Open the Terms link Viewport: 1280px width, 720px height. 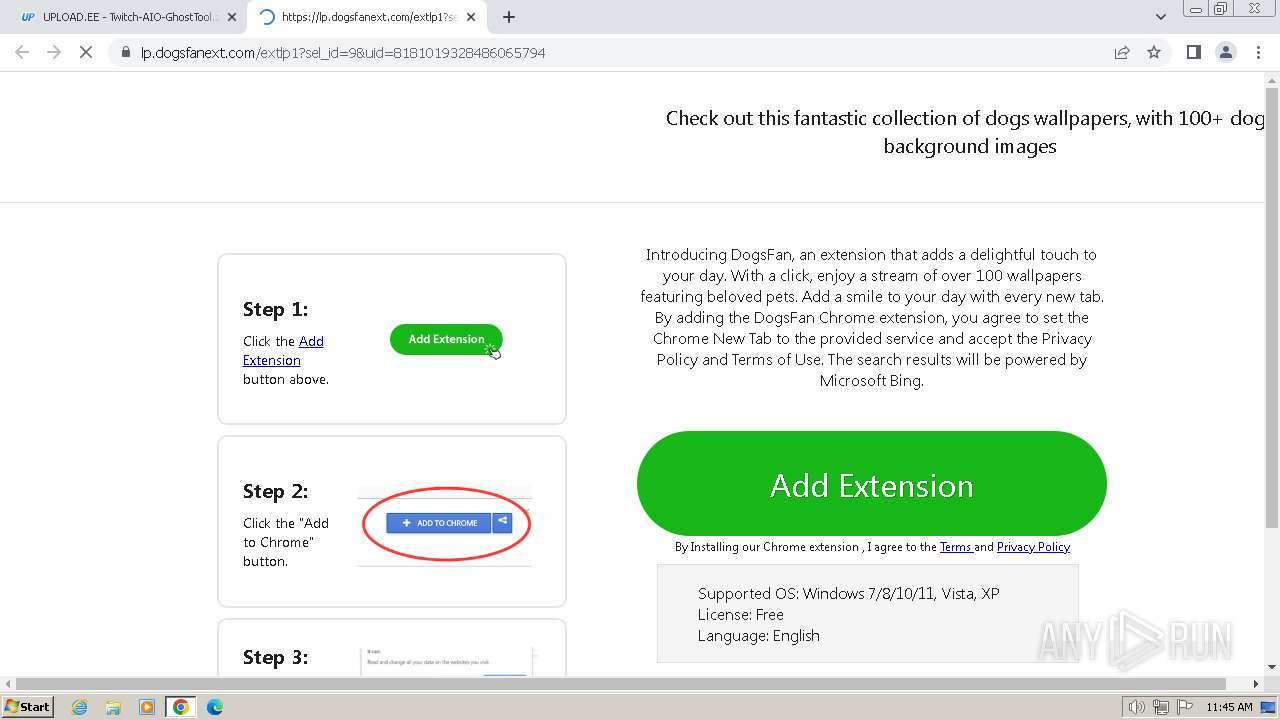point(955,547)
